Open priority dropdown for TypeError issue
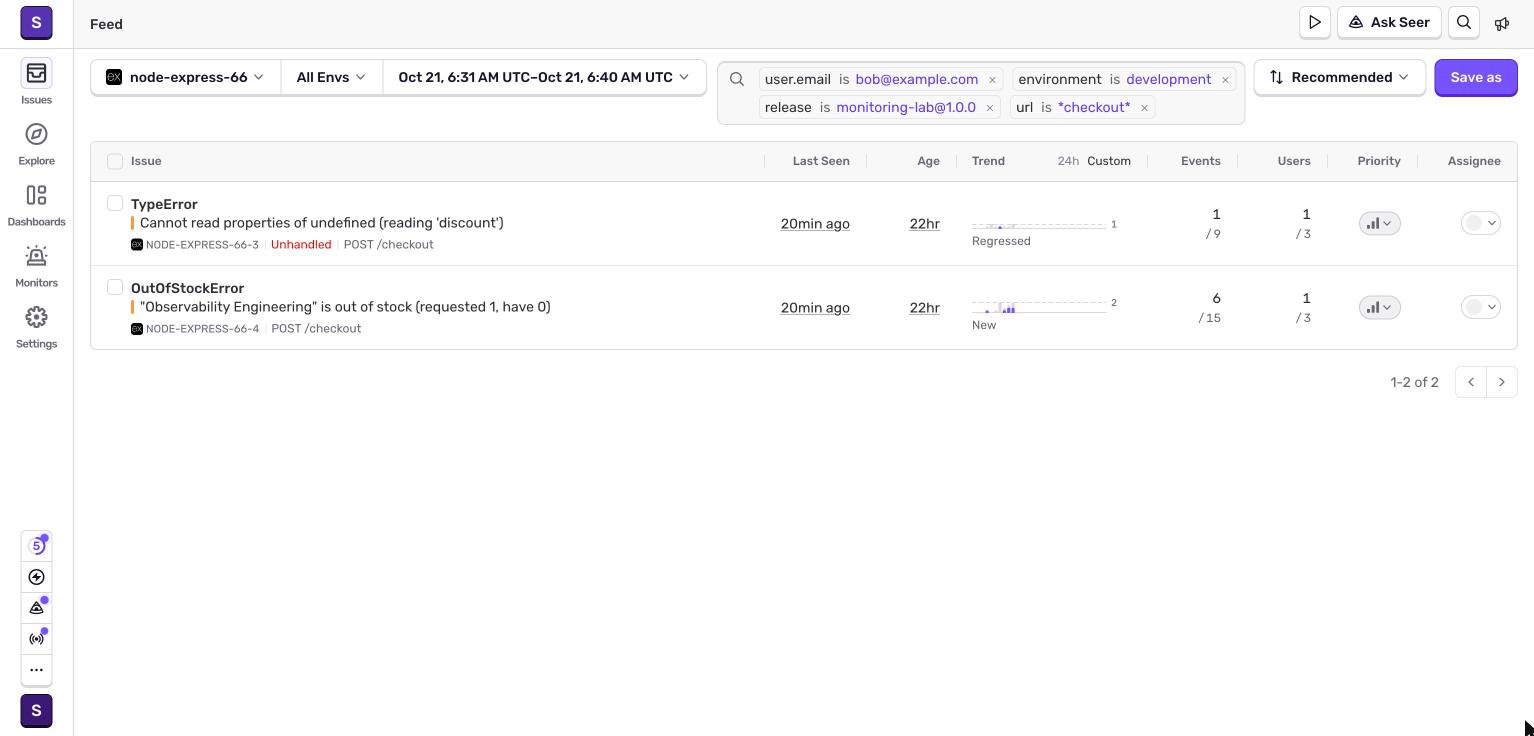The image size is (1534, 736). tap(1379, 223)
